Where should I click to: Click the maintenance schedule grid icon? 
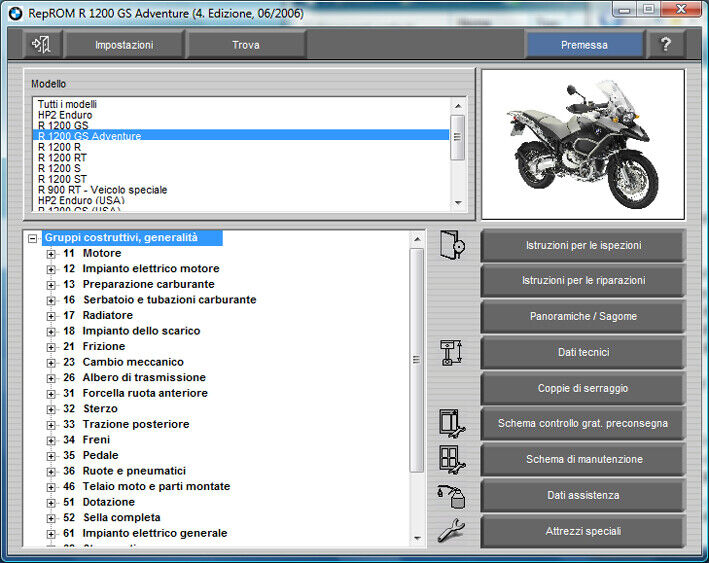point(452,459)
